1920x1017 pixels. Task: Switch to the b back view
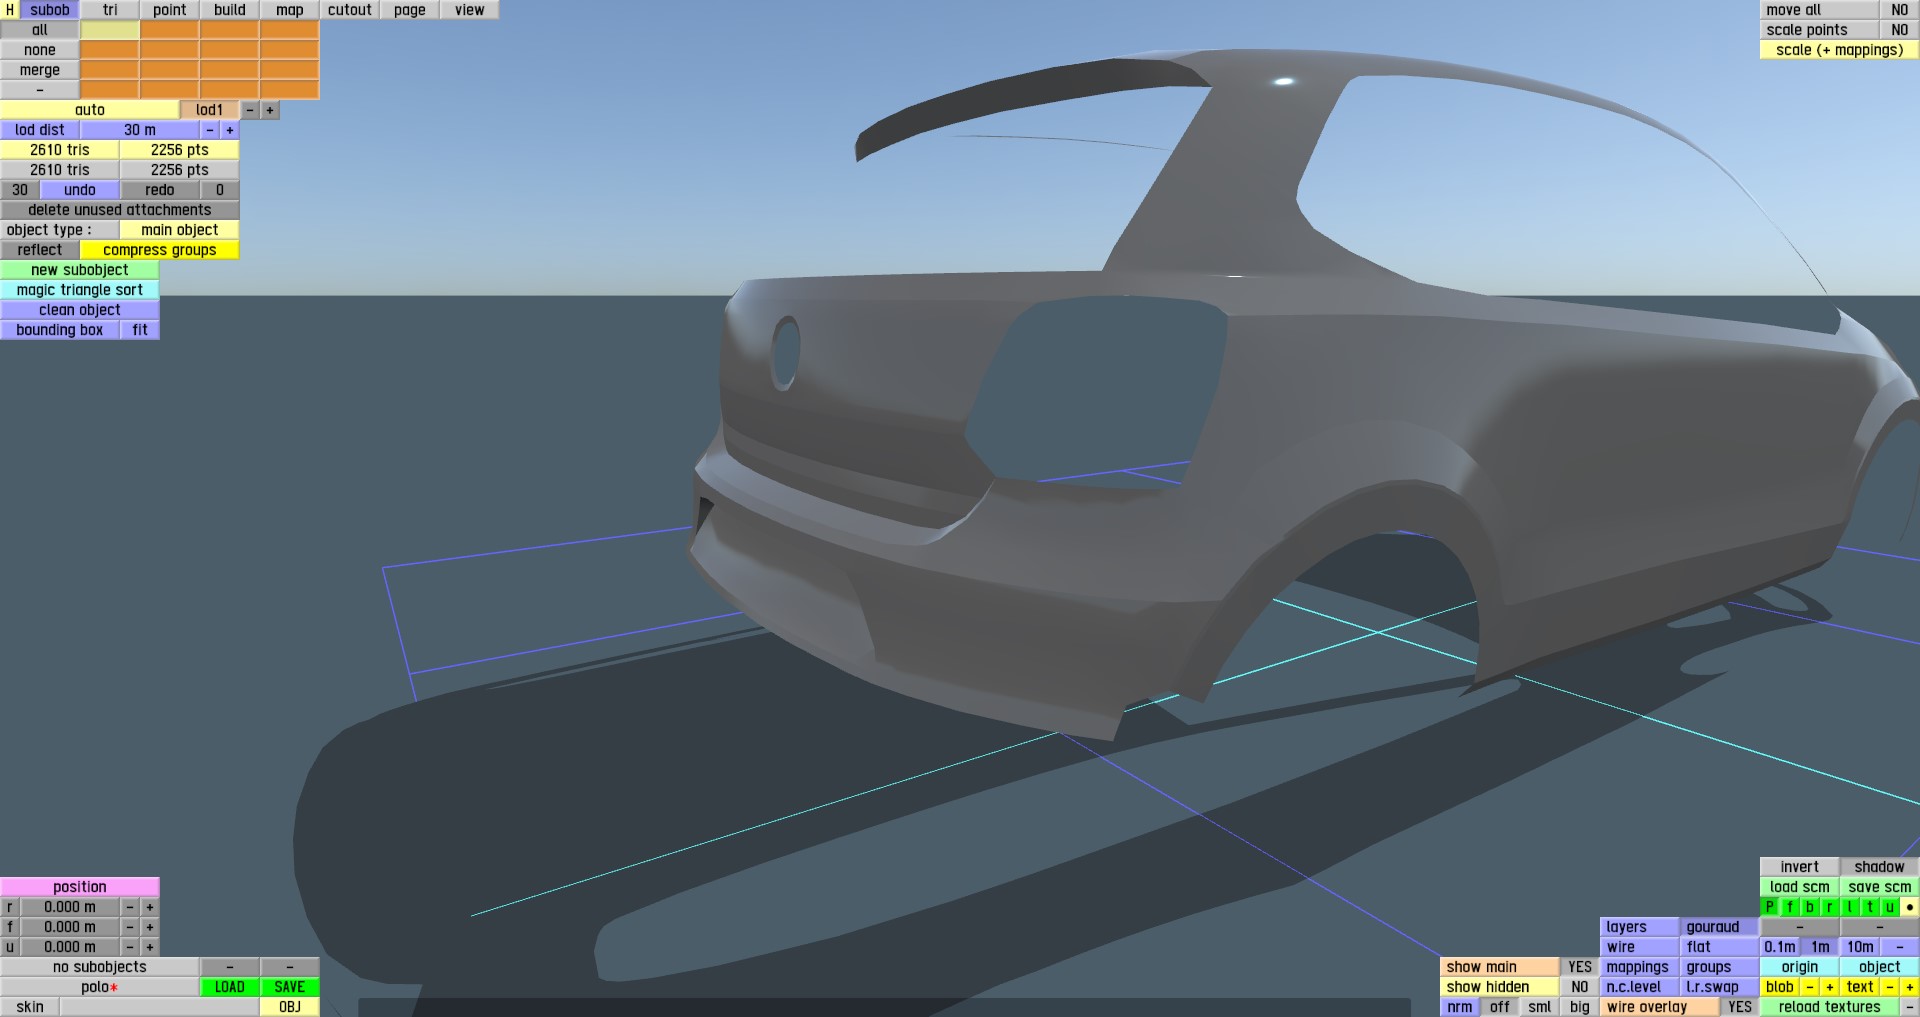[x=1810, y=907]
